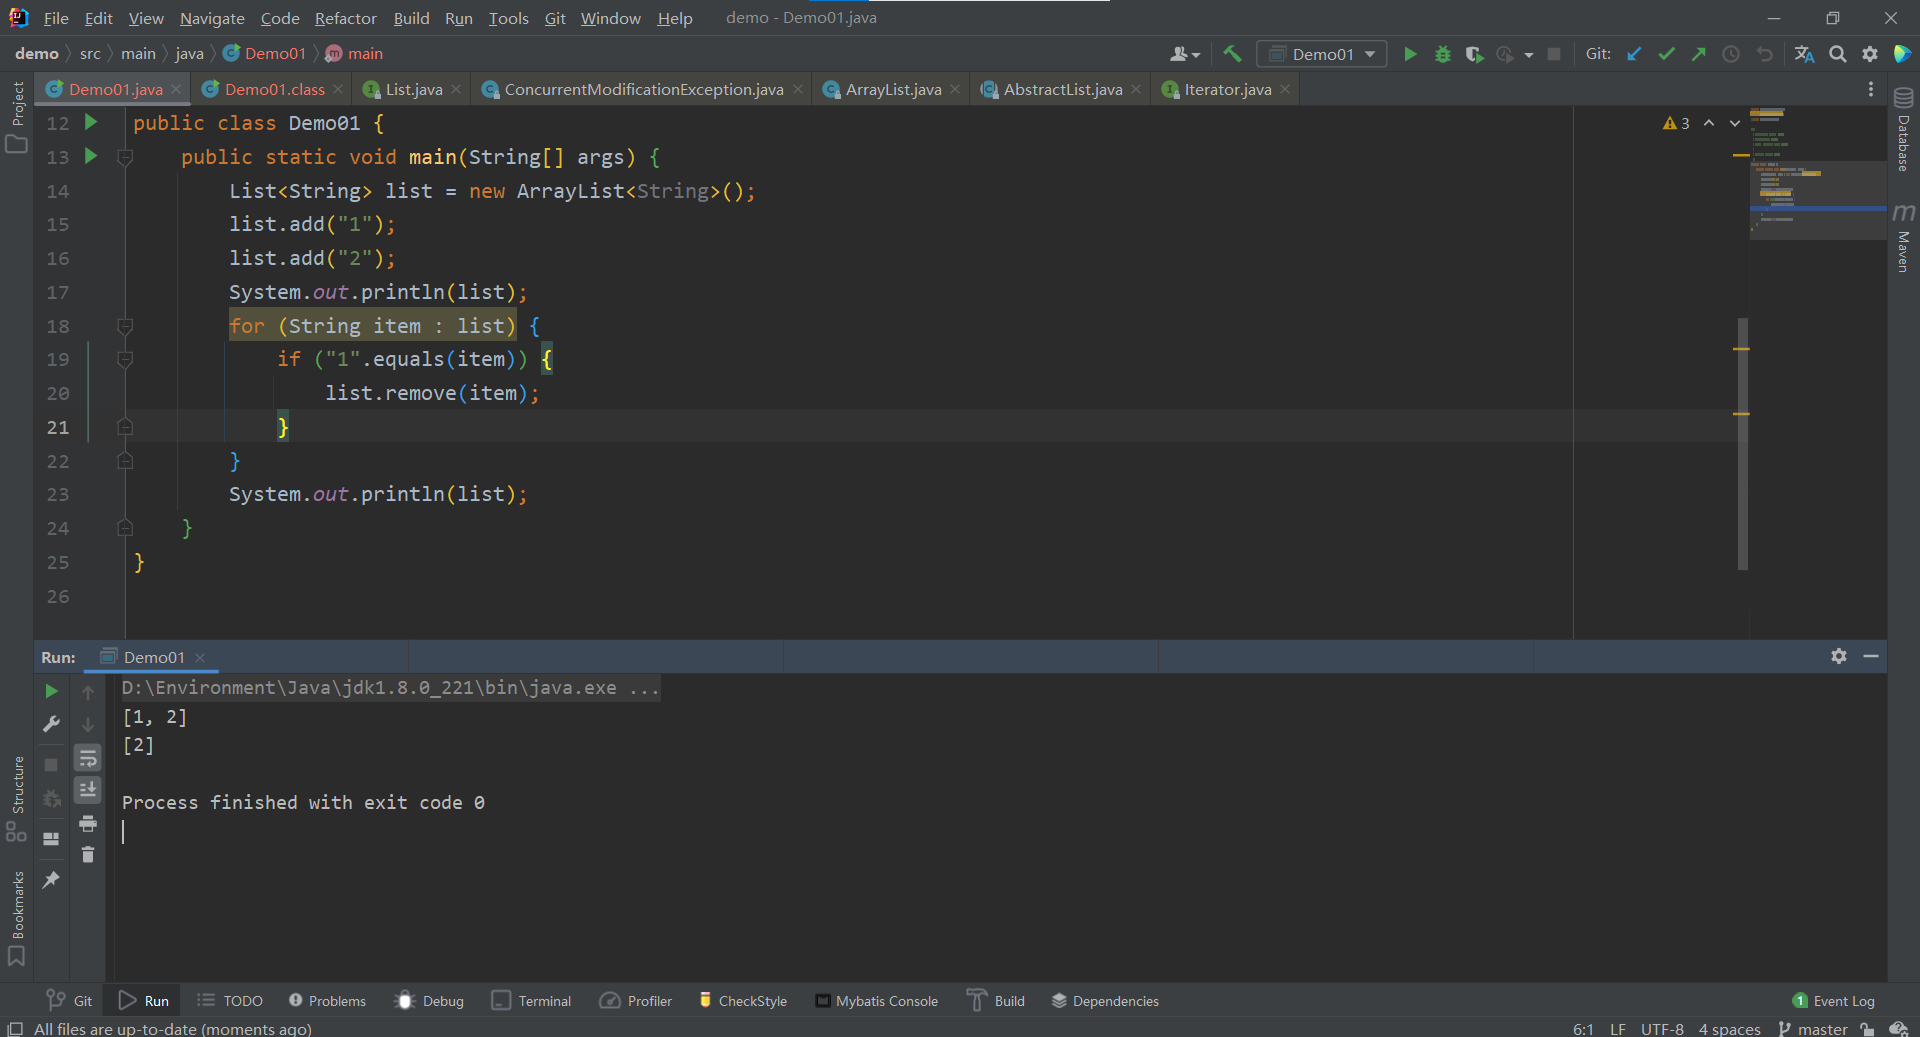Screen dimensions: 1920x1037
Task: Run class Demo01 from gutter line 12
Action: (x=91, y=122)
